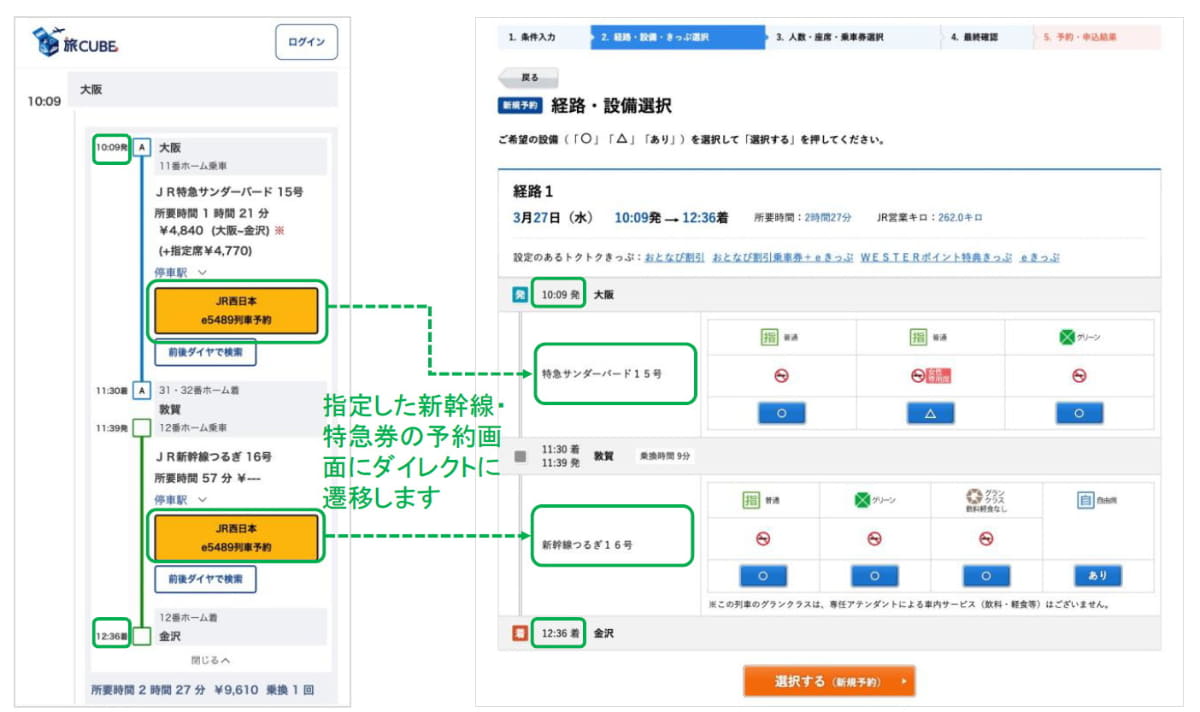Click the blue 発 icon at 10:09
The image size is (1200, 712).
[x=520, y=296]
